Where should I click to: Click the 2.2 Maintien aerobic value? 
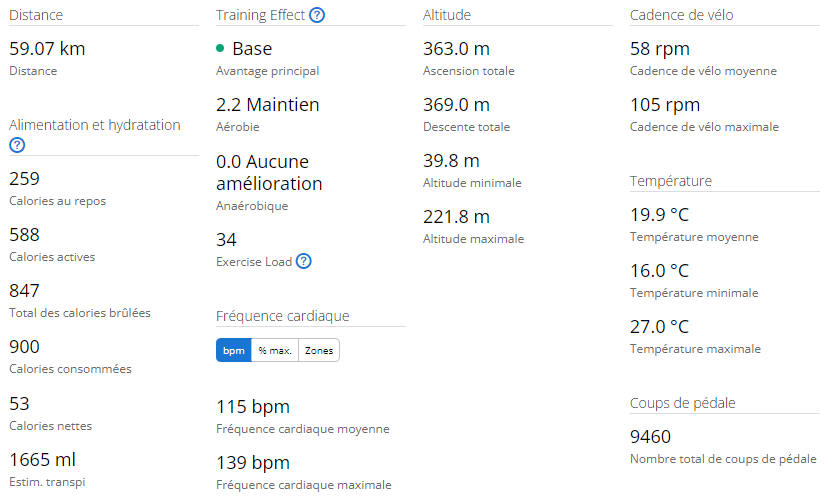pos(268,105)
